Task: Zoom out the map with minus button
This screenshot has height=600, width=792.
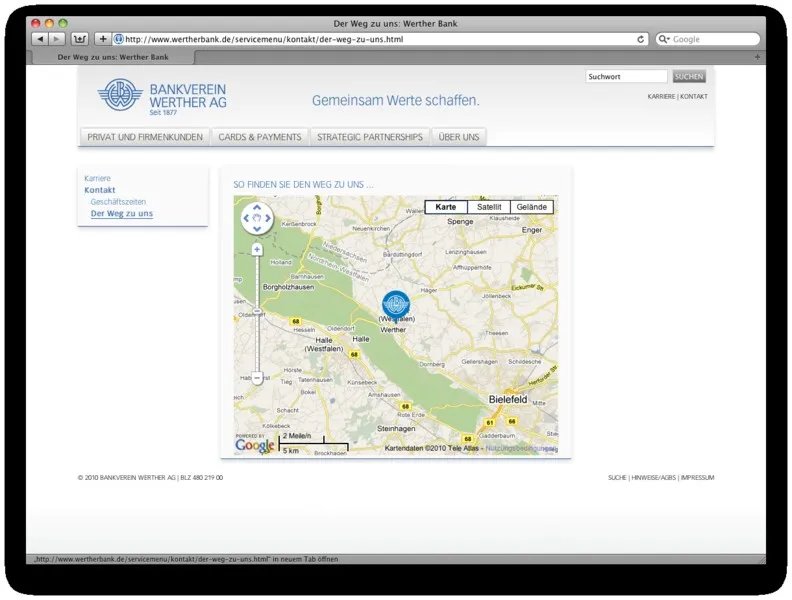Action: 257,378
